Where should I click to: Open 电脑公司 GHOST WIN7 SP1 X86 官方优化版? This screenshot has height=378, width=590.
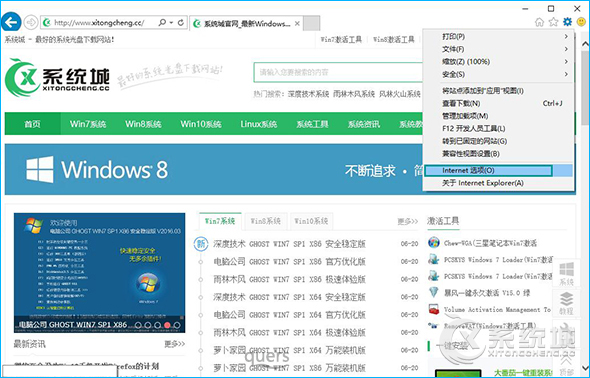click(x=289, y=262)
